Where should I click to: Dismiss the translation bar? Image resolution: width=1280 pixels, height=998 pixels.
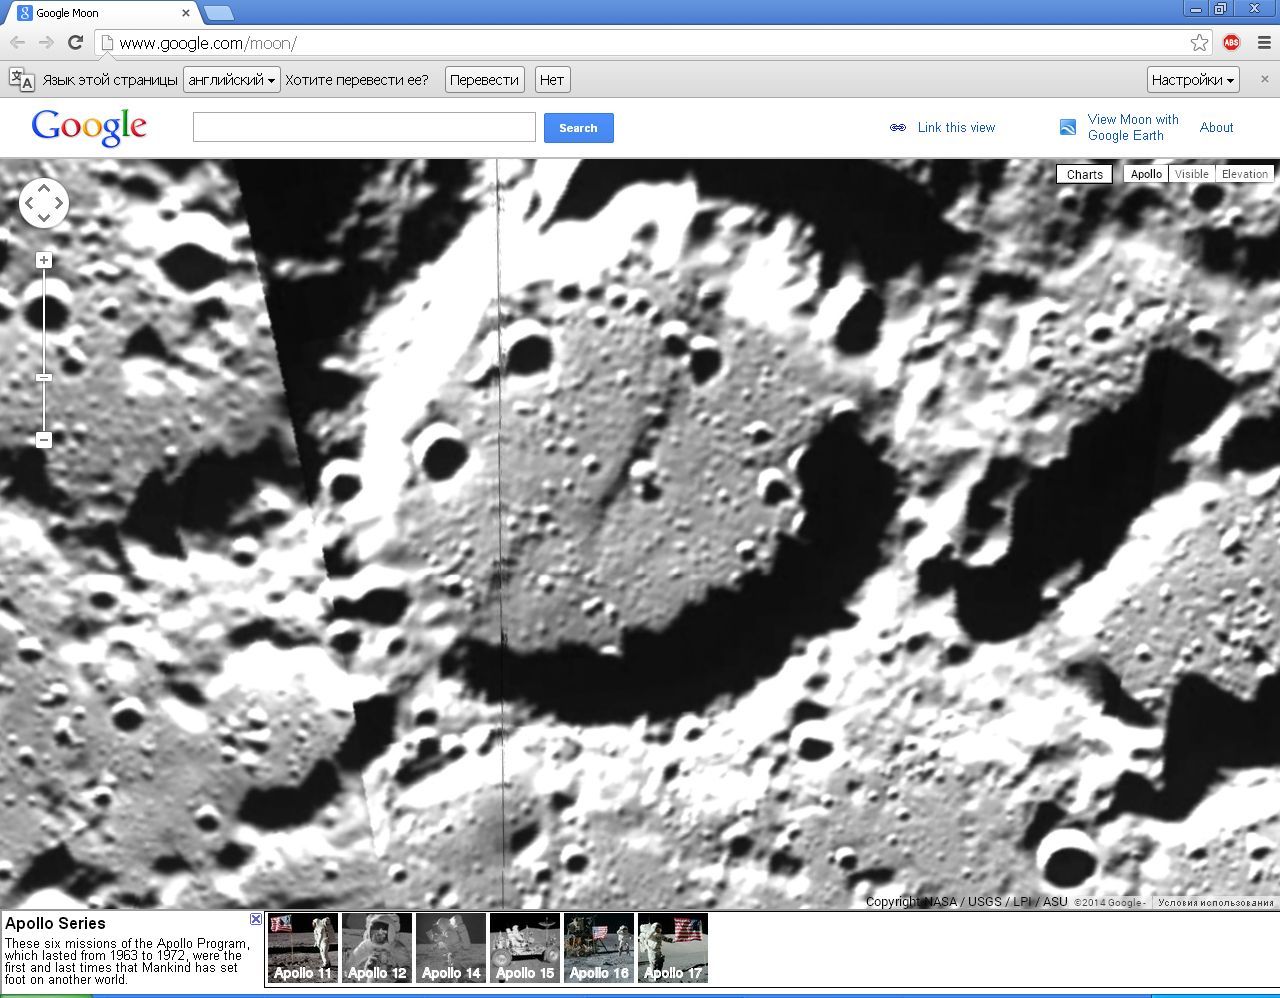pyautogui.click(x=1264, y=79)
